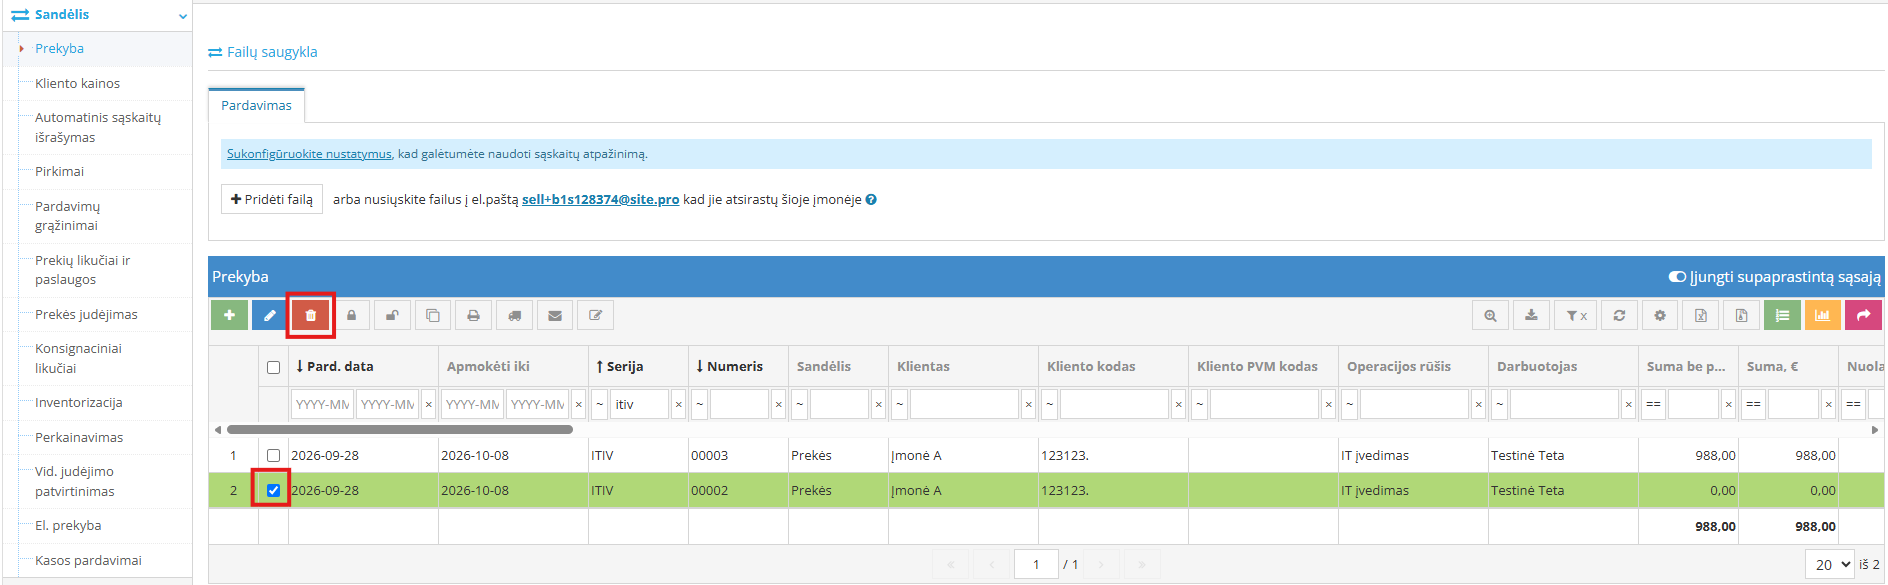This screenshot has width=1888, height=585.
Task: Click the pencil-in-square quick edit icon
Action: [x=595, y=315]
